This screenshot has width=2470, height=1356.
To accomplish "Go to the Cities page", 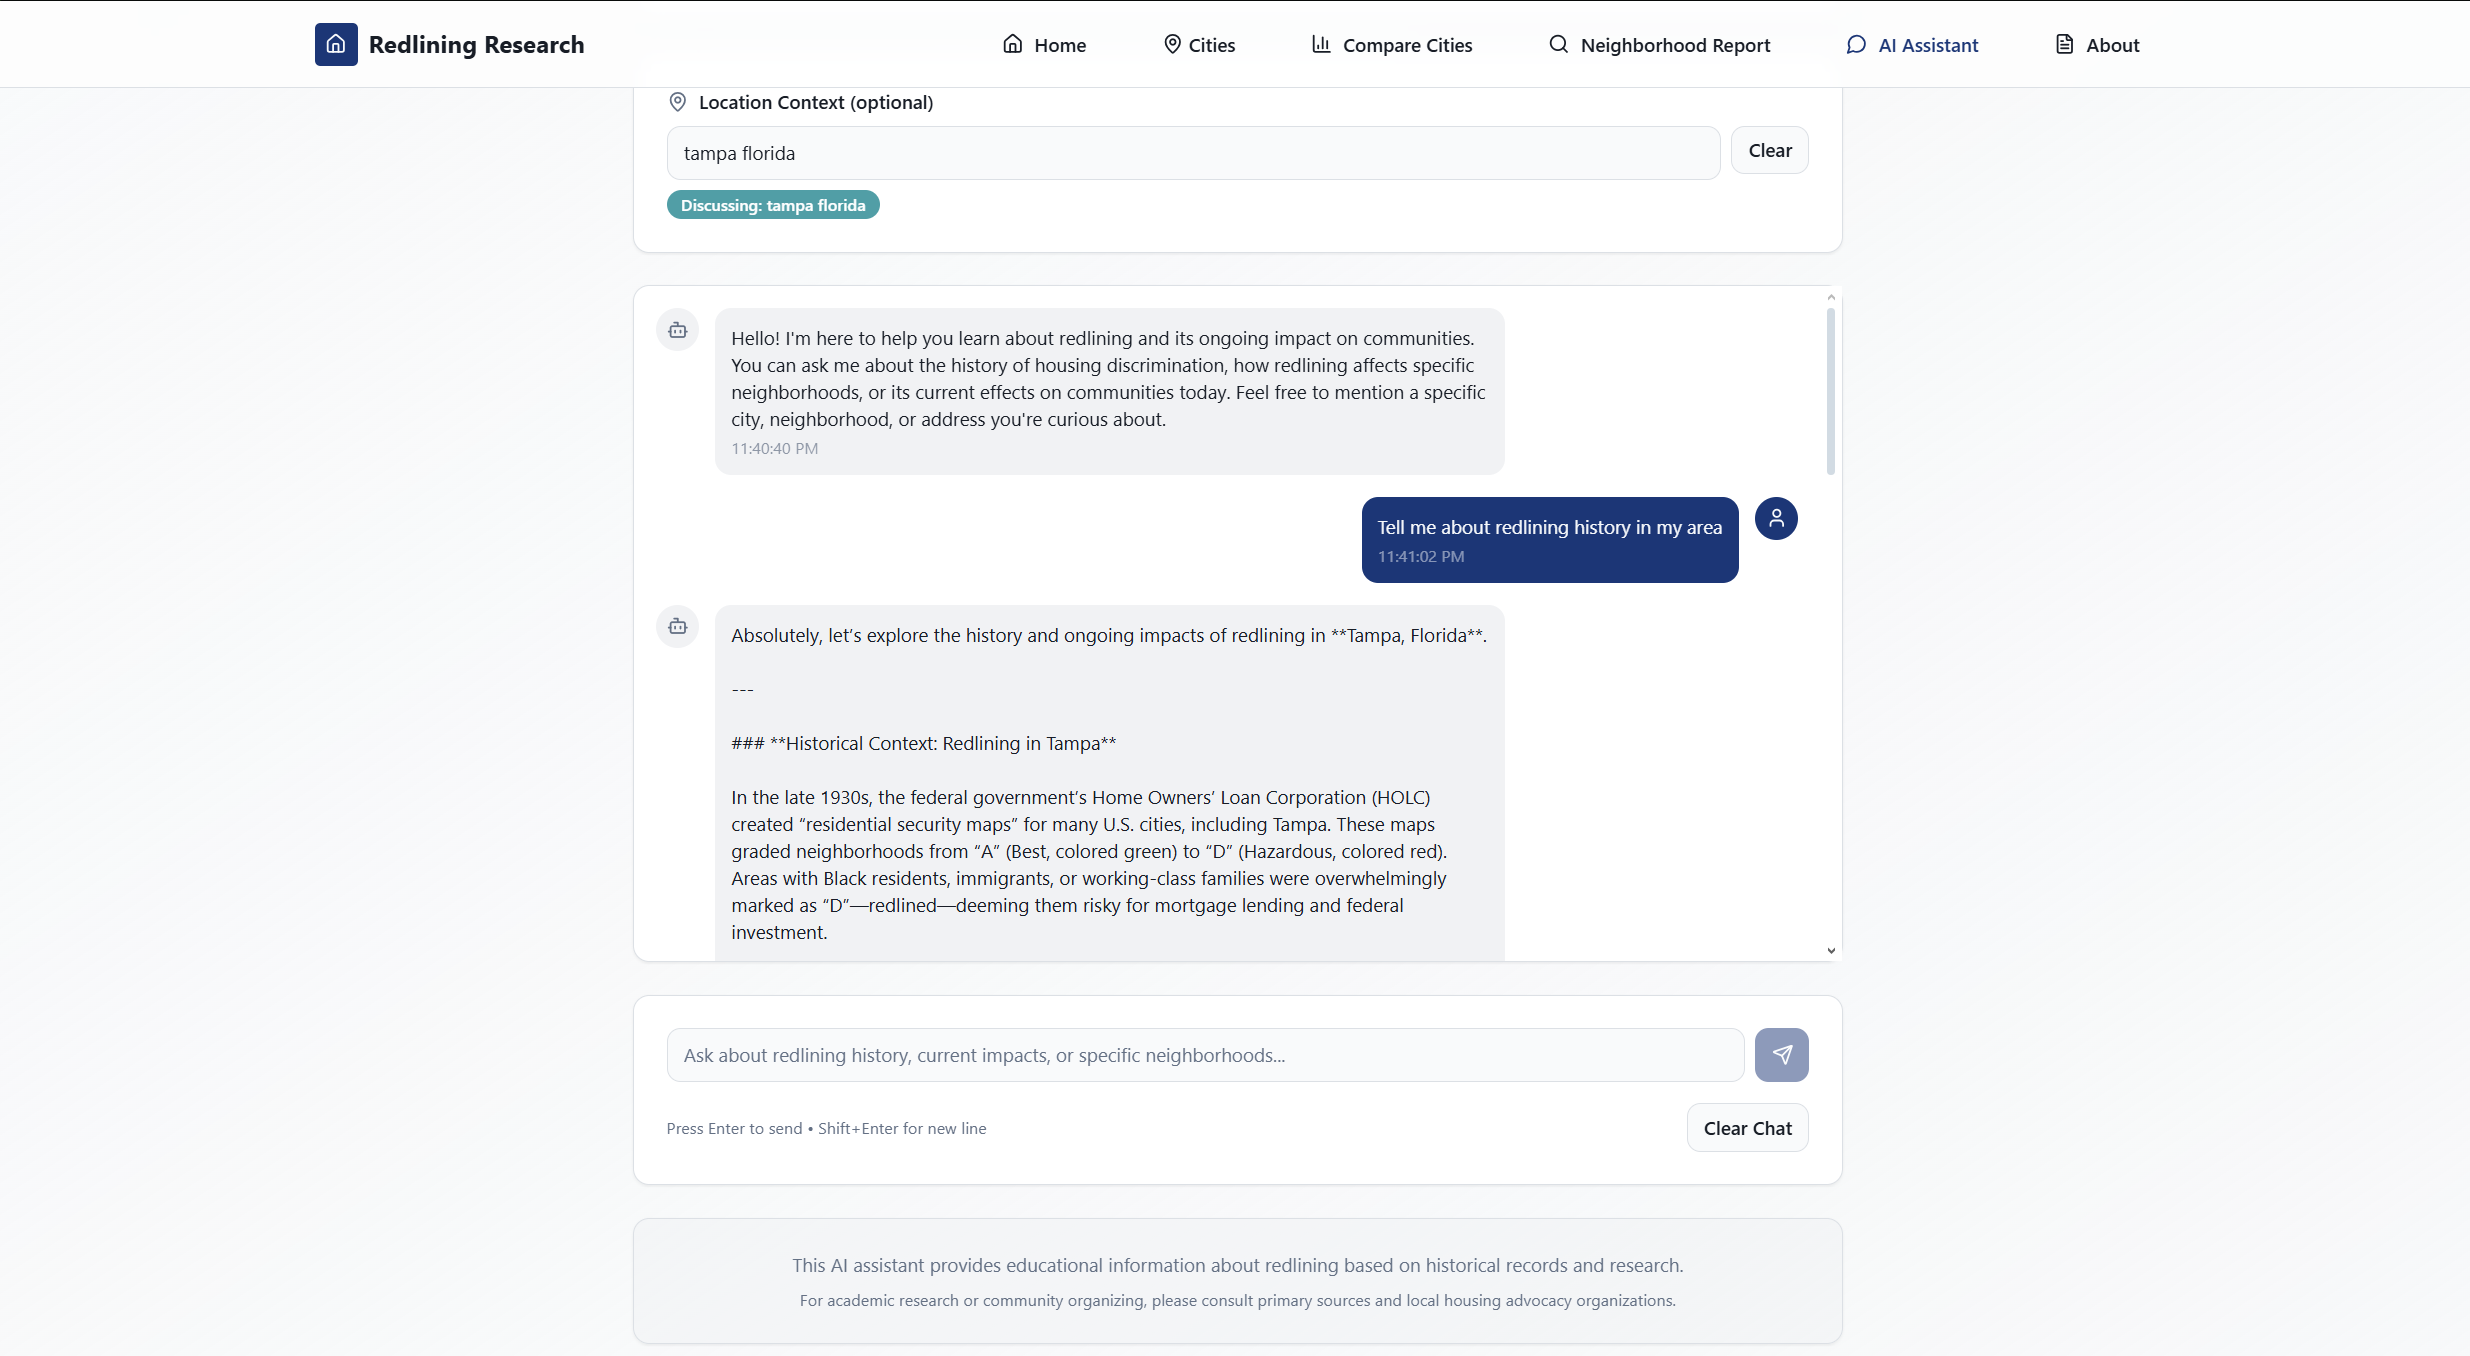I will pos(1199,45).
